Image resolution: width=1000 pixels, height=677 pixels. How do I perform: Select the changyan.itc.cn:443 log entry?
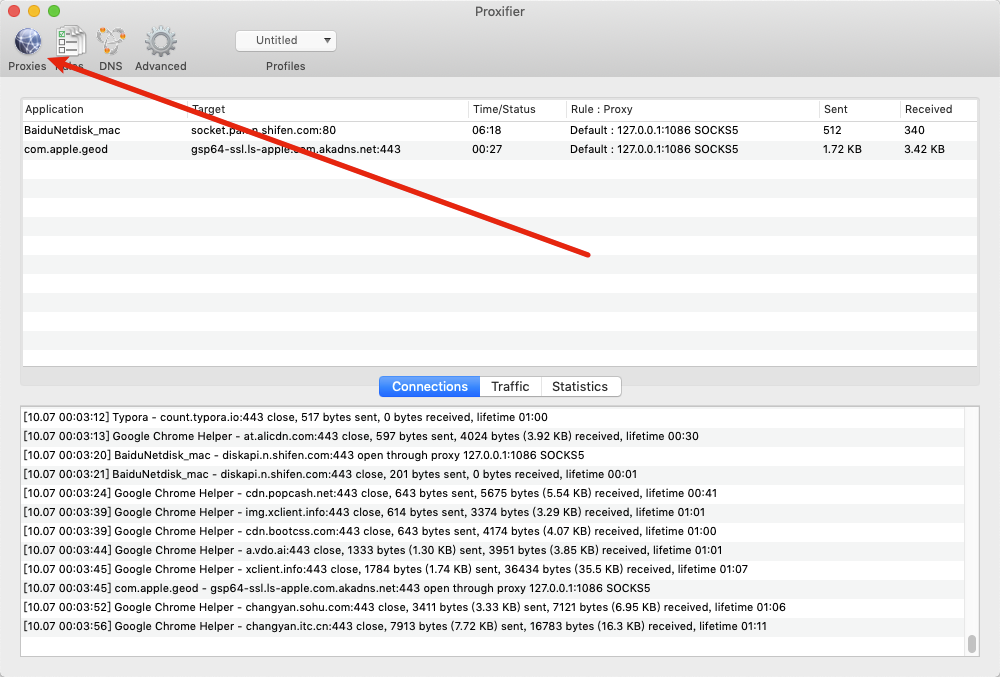coord(492,626)
